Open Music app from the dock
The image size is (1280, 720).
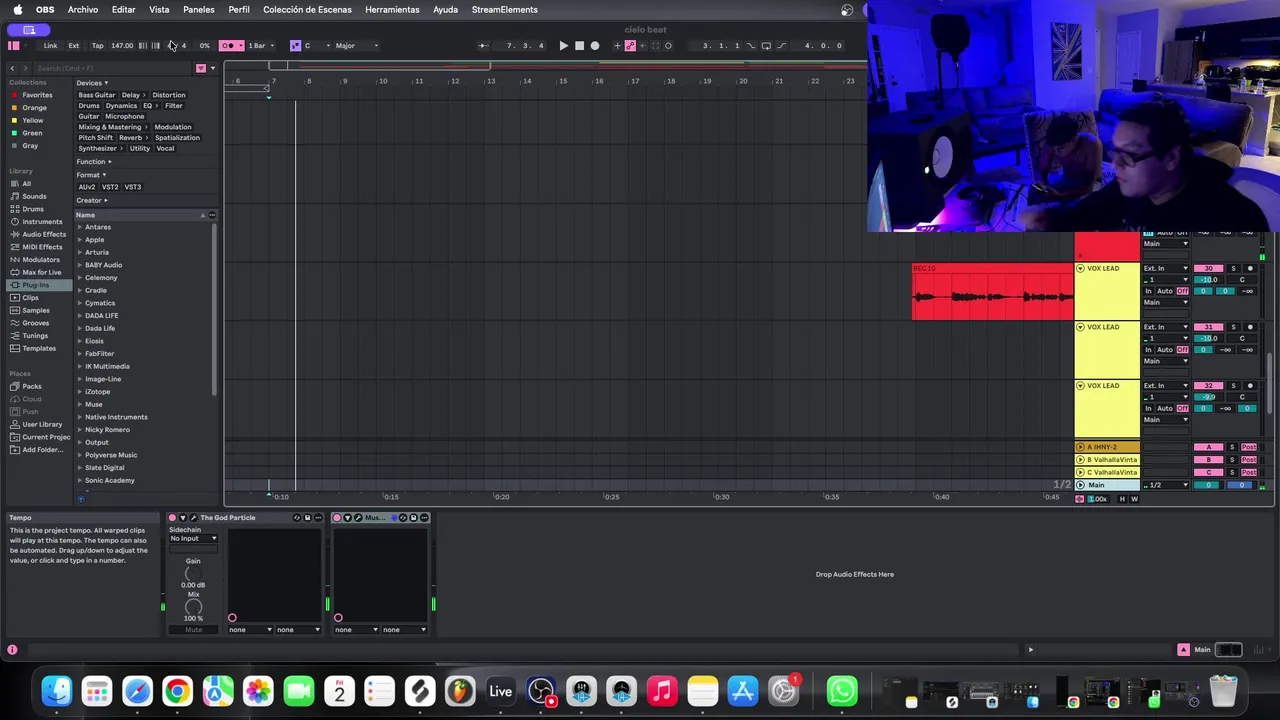662,691
